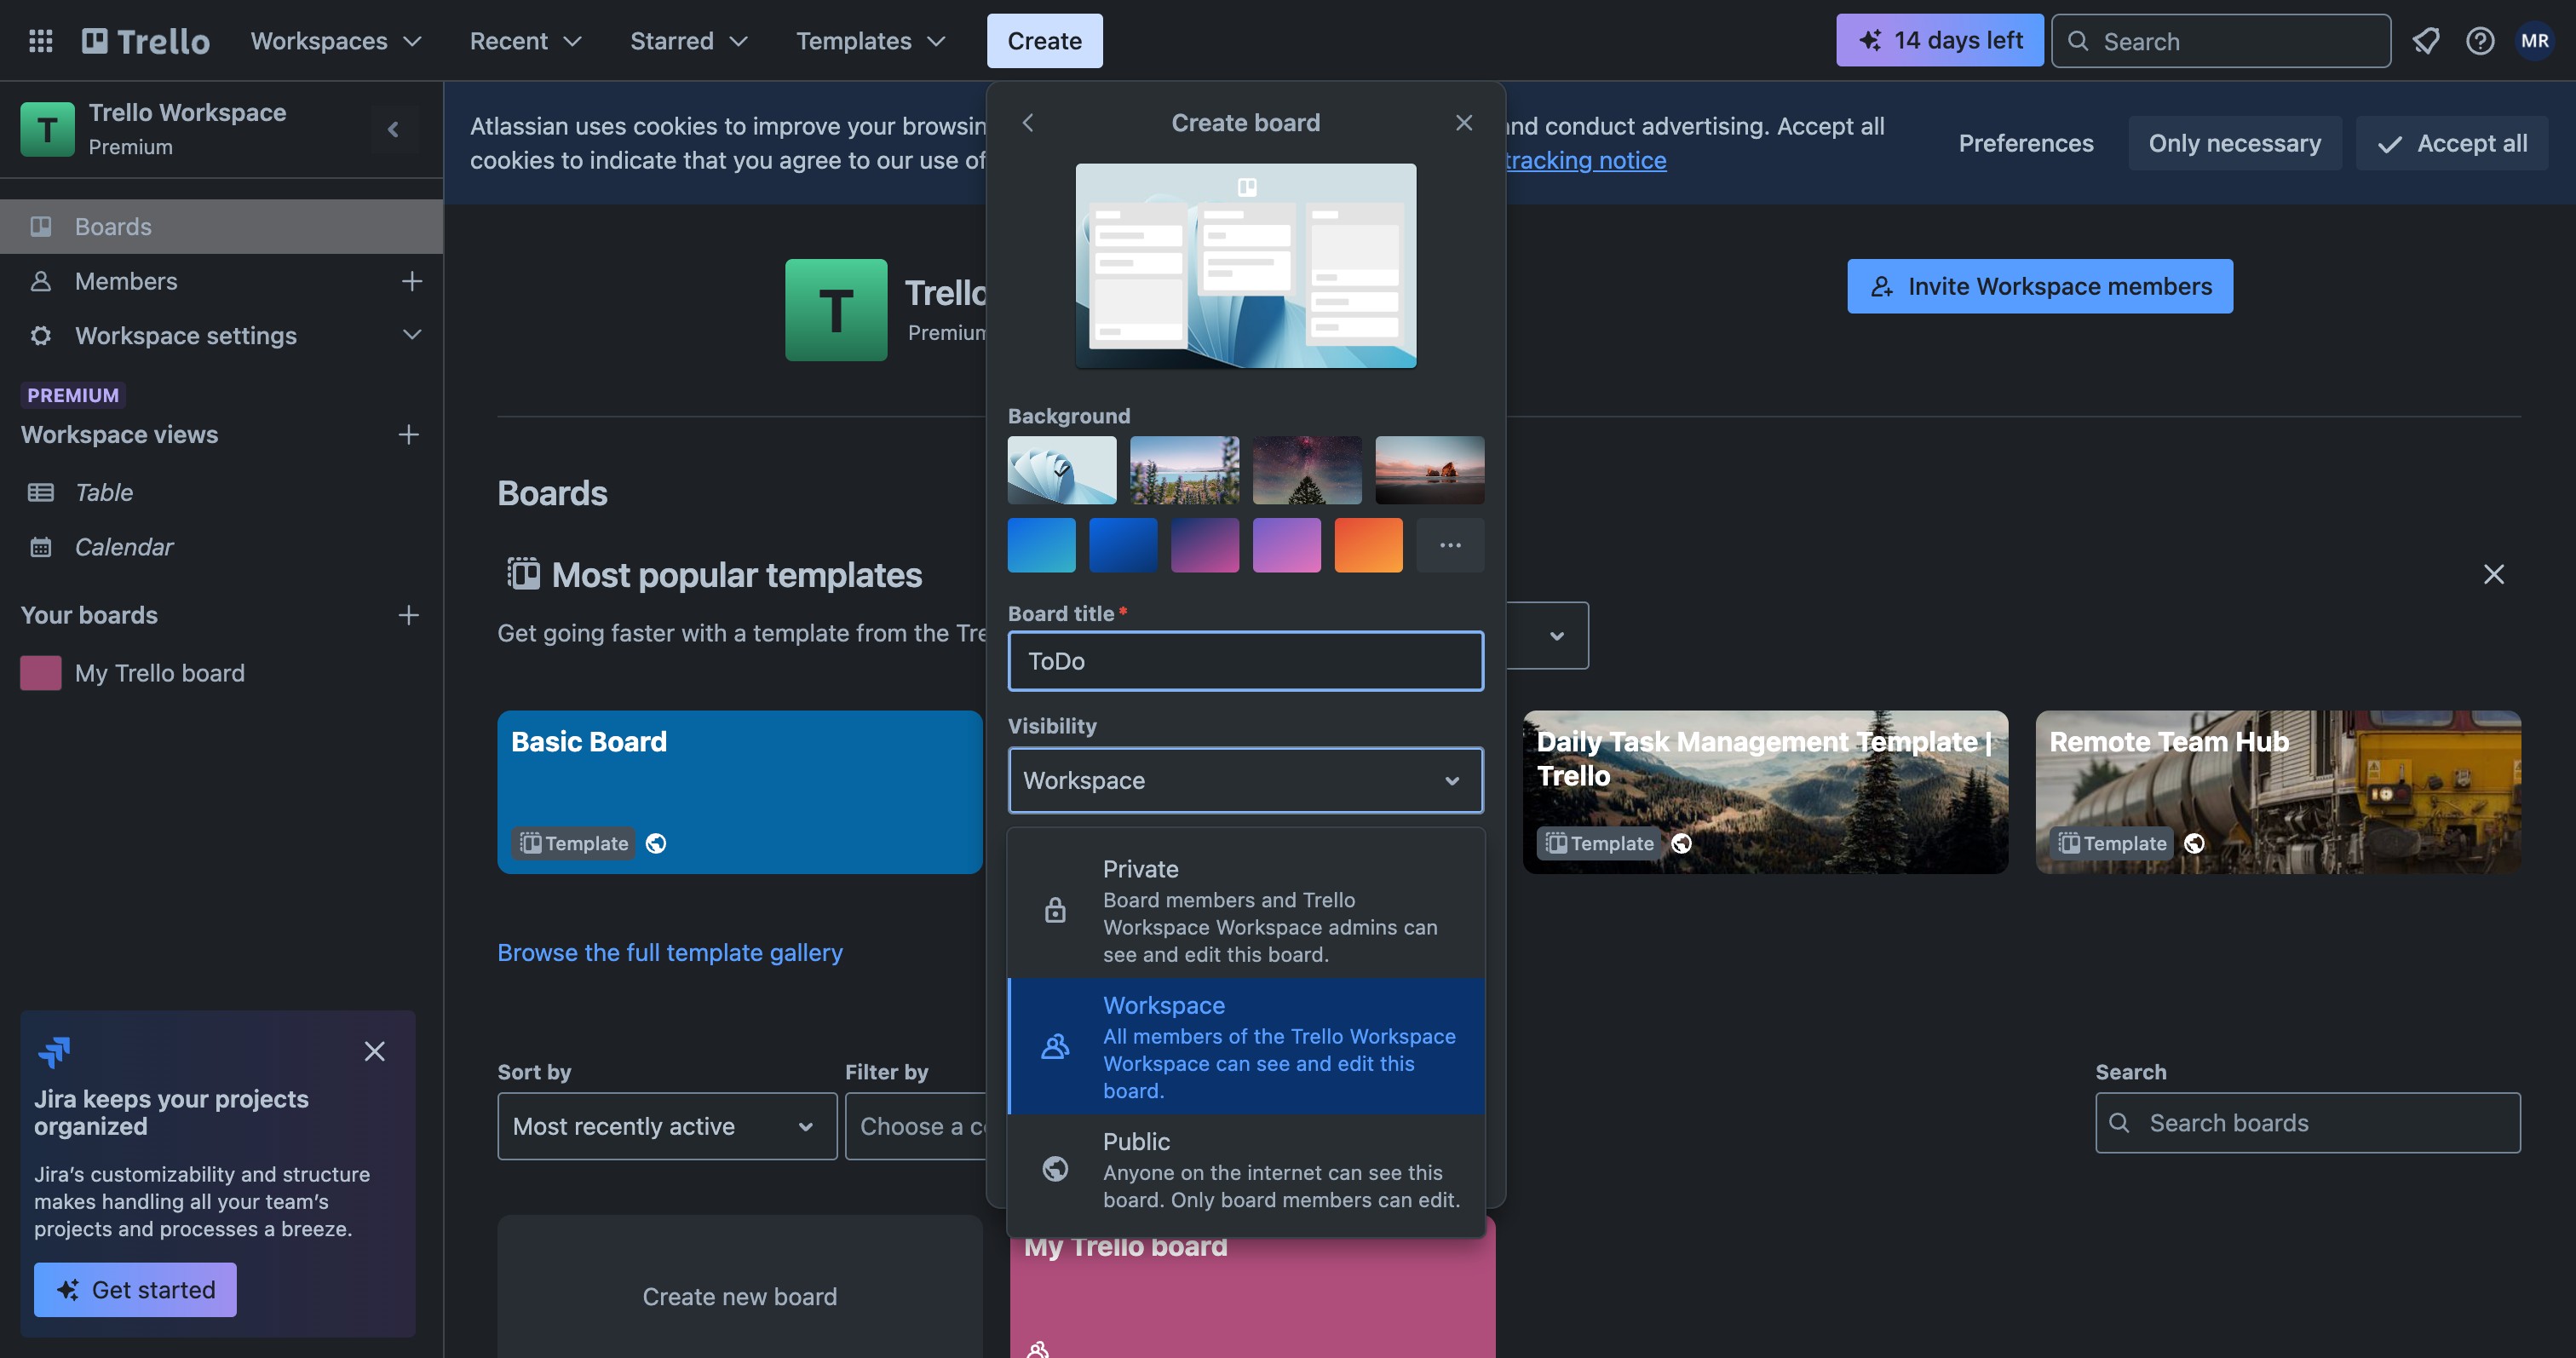The height and width of the screenshot is (1358, 2576).
Task: Open the Remote Team Hub template
Action: 2278,792
